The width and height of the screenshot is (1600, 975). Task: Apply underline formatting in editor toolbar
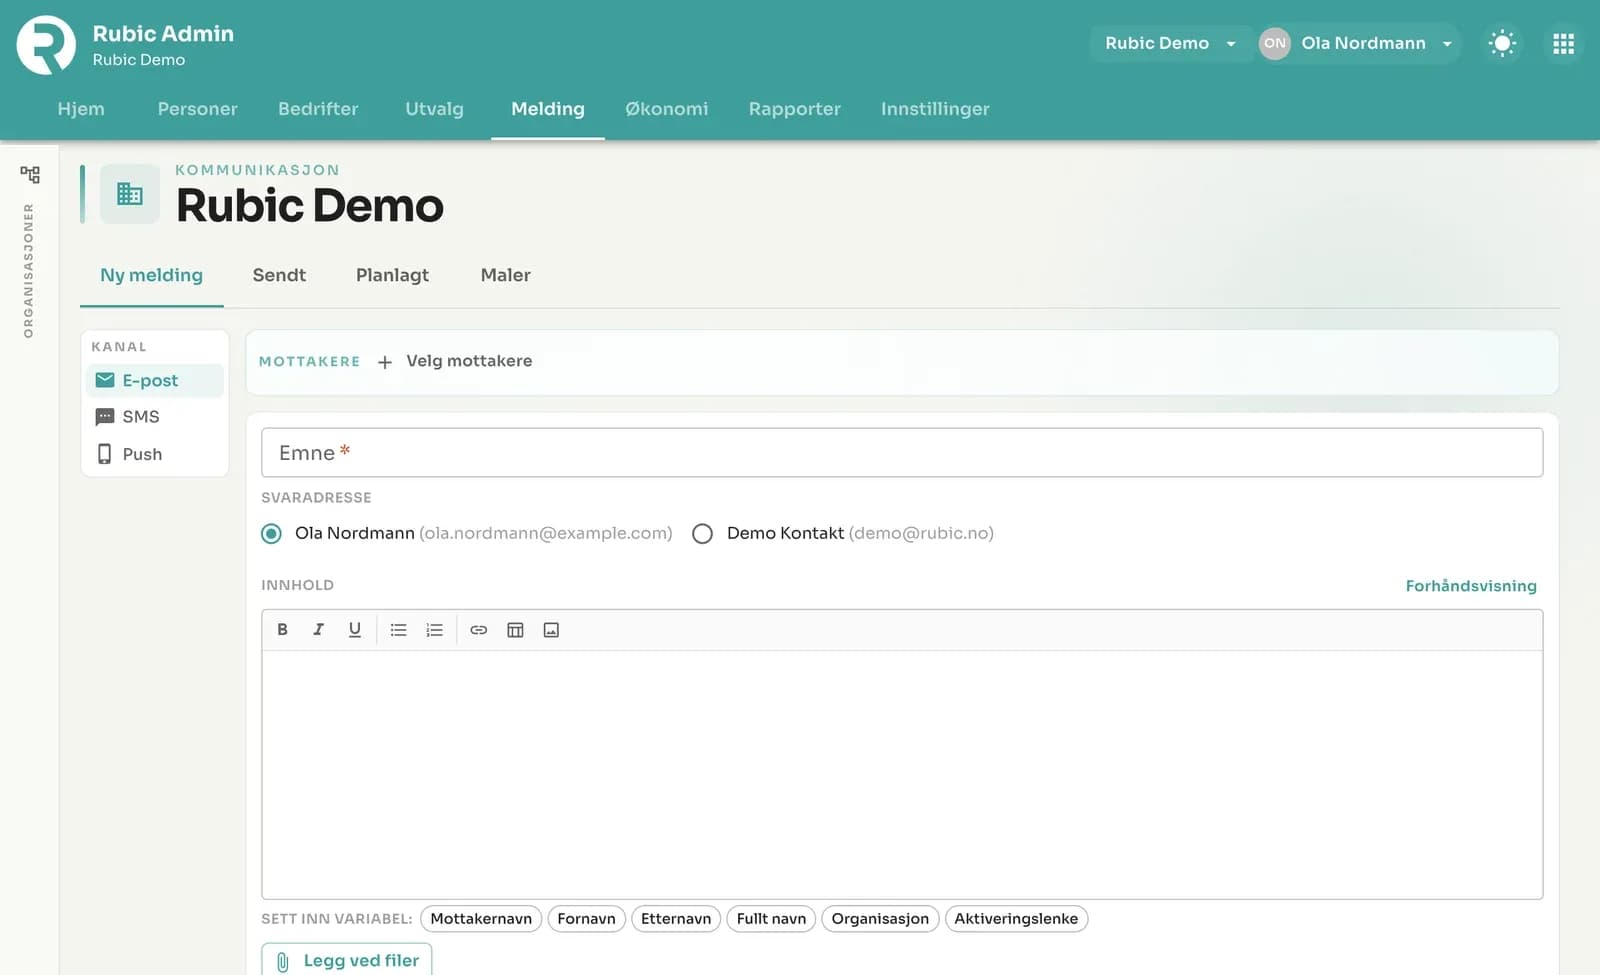click(x=355, y=630)
